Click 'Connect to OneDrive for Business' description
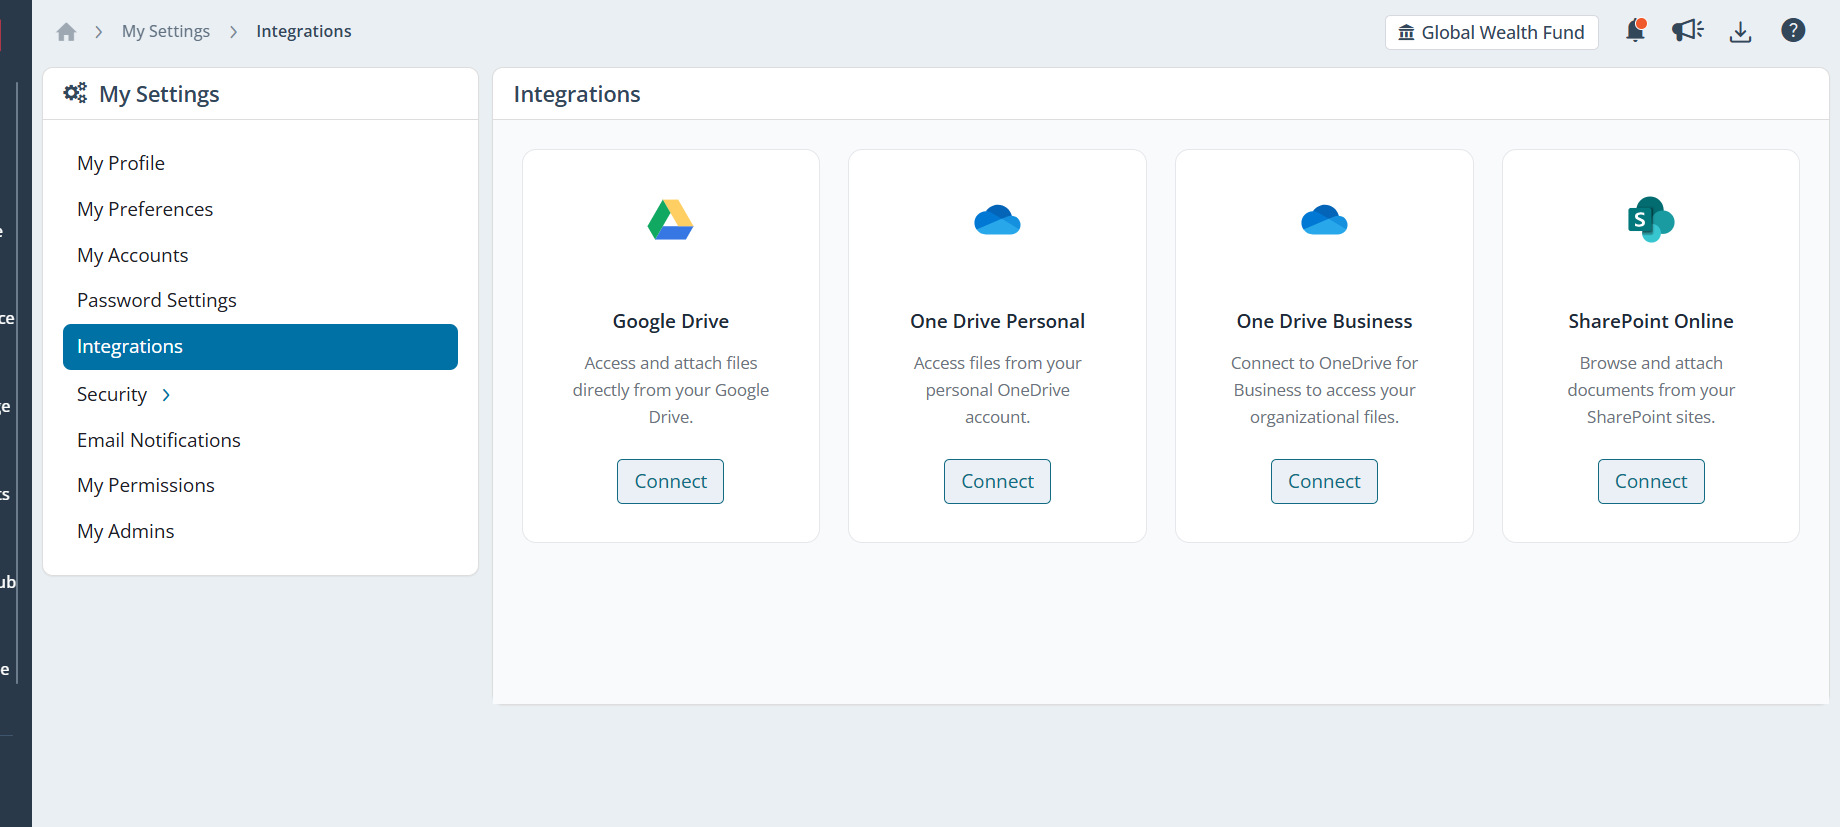 [1325, 390]
